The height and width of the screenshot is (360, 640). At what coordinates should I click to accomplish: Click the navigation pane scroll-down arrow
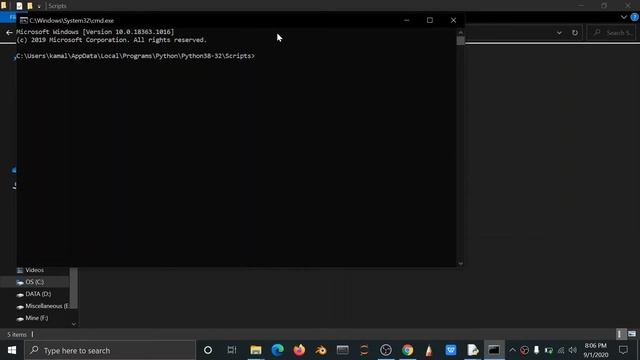pos(73,324)
